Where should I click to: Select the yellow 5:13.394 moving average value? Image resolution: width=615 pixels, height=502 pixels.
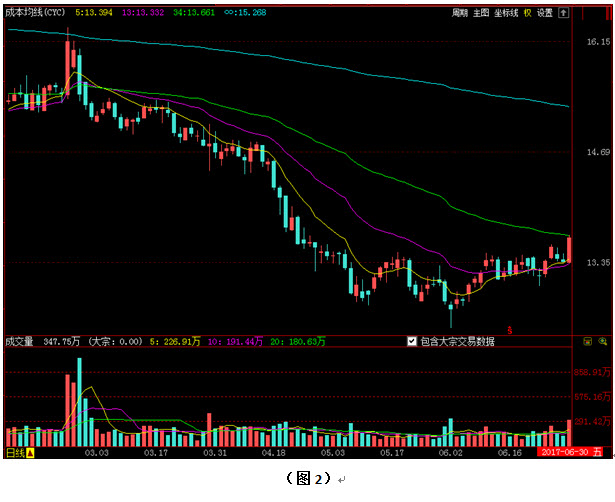94,14
